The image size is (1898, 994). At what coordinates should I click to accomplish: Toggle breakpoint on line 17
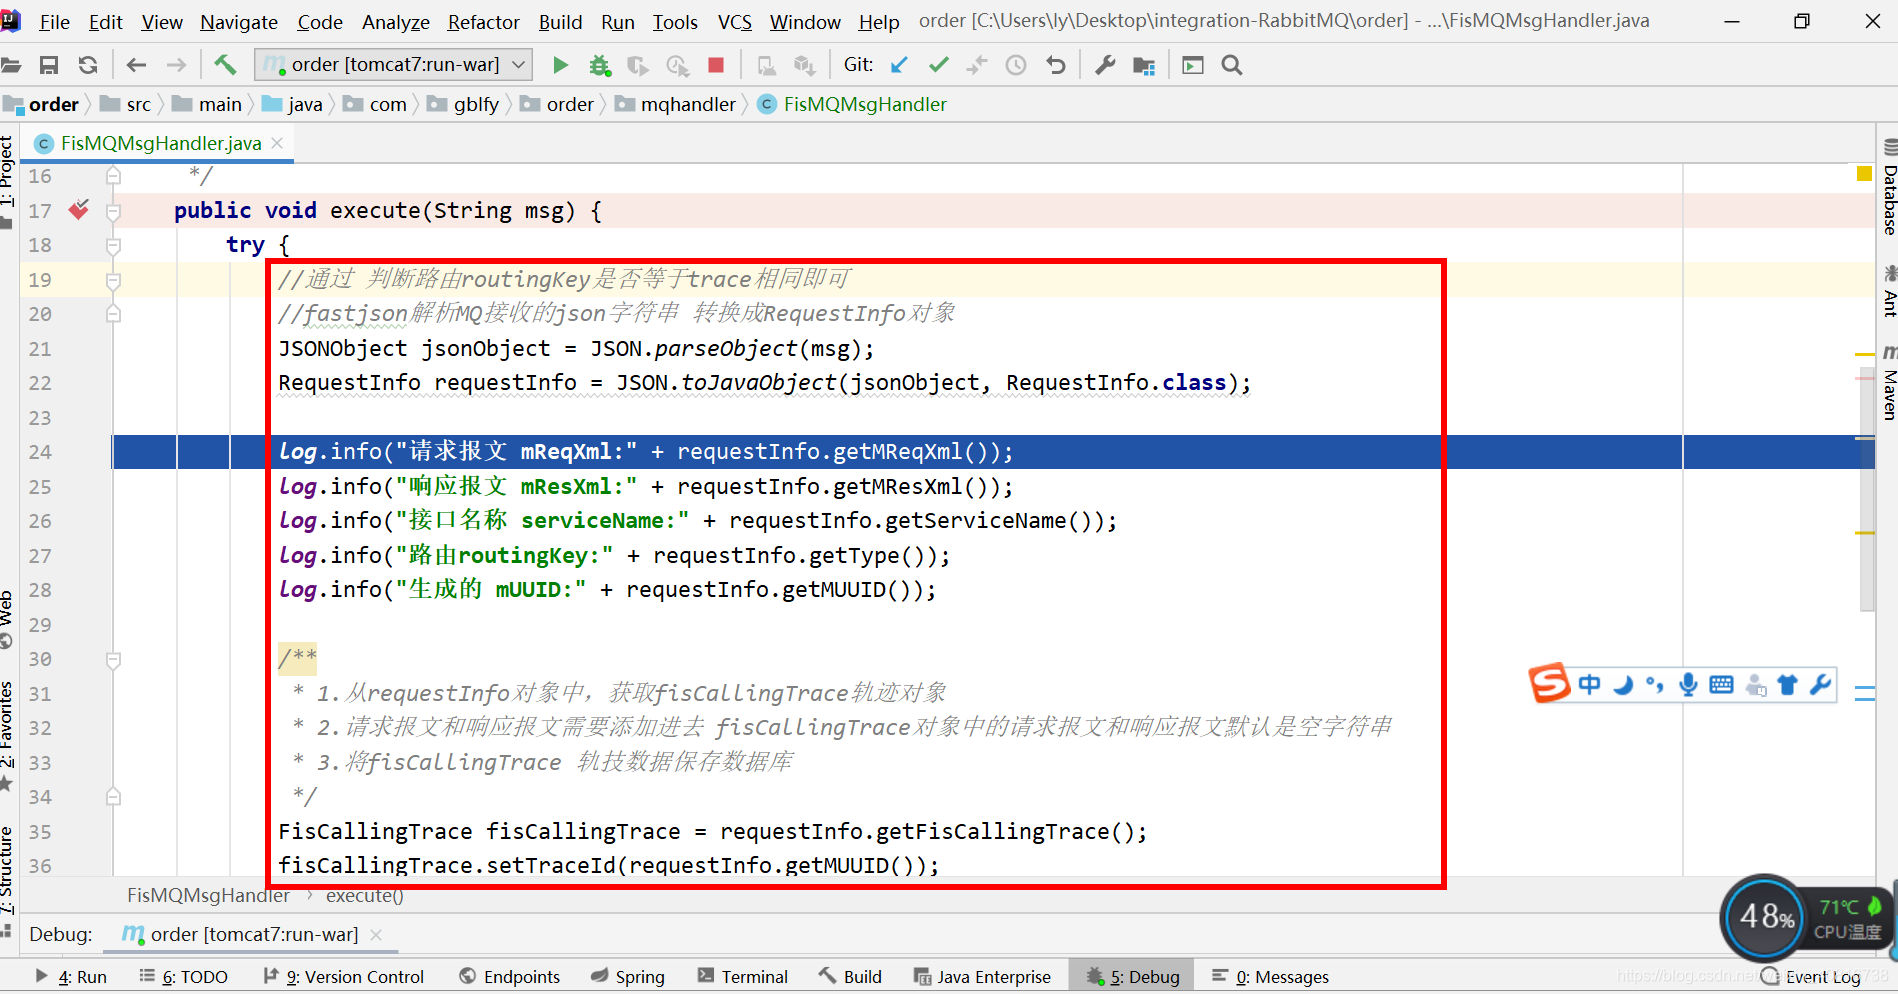point(79,210)
